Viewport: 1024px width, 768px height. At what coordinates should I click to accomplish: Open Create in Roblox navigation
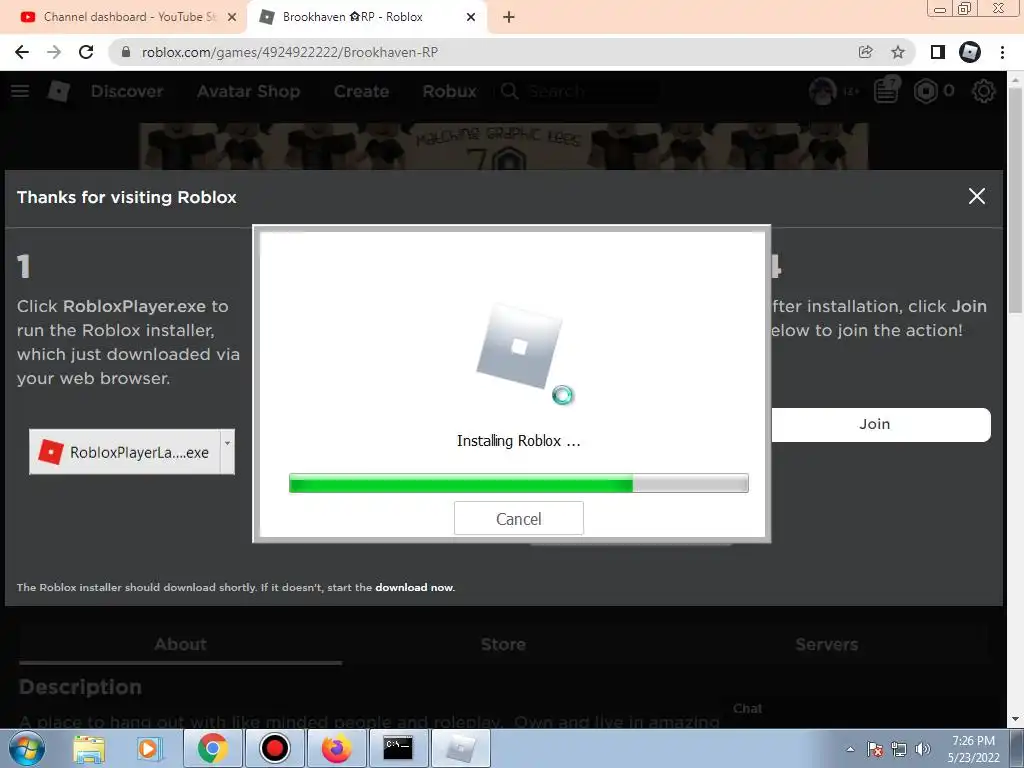[x=361, y=91]
